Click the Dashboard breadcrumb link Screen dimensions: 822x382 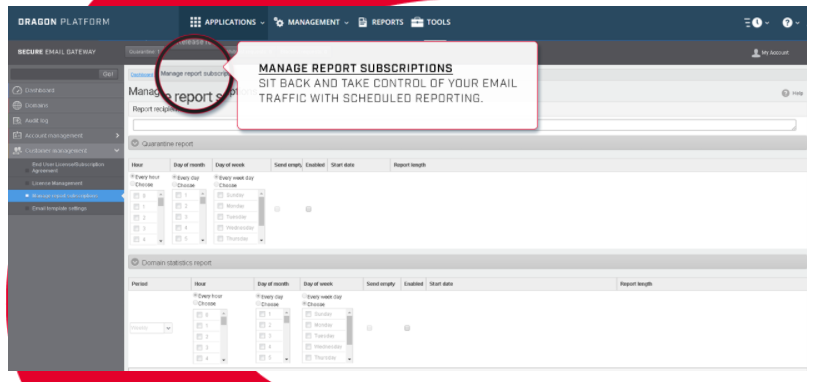[x=142, y=74]
